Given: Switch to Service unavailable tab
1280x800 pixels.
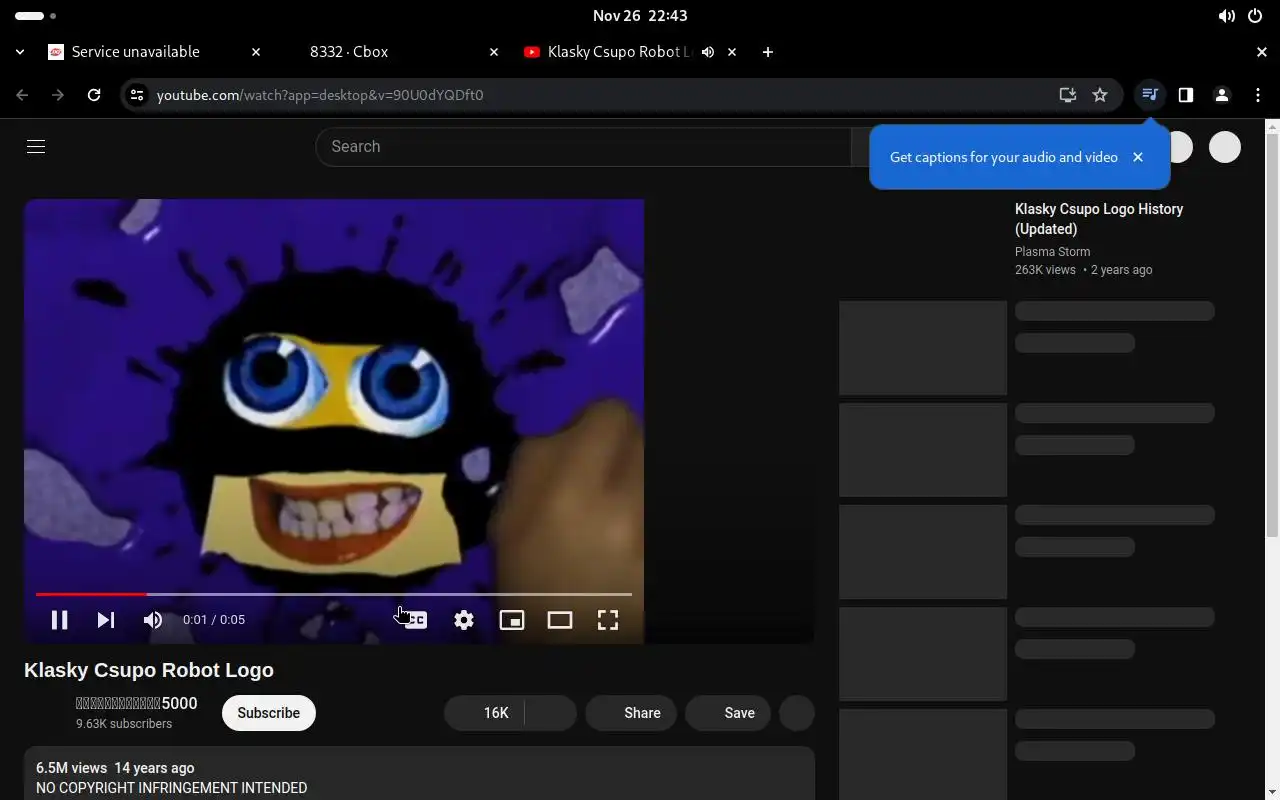Looking at the screenshot, I should click(x=155, y=52).
